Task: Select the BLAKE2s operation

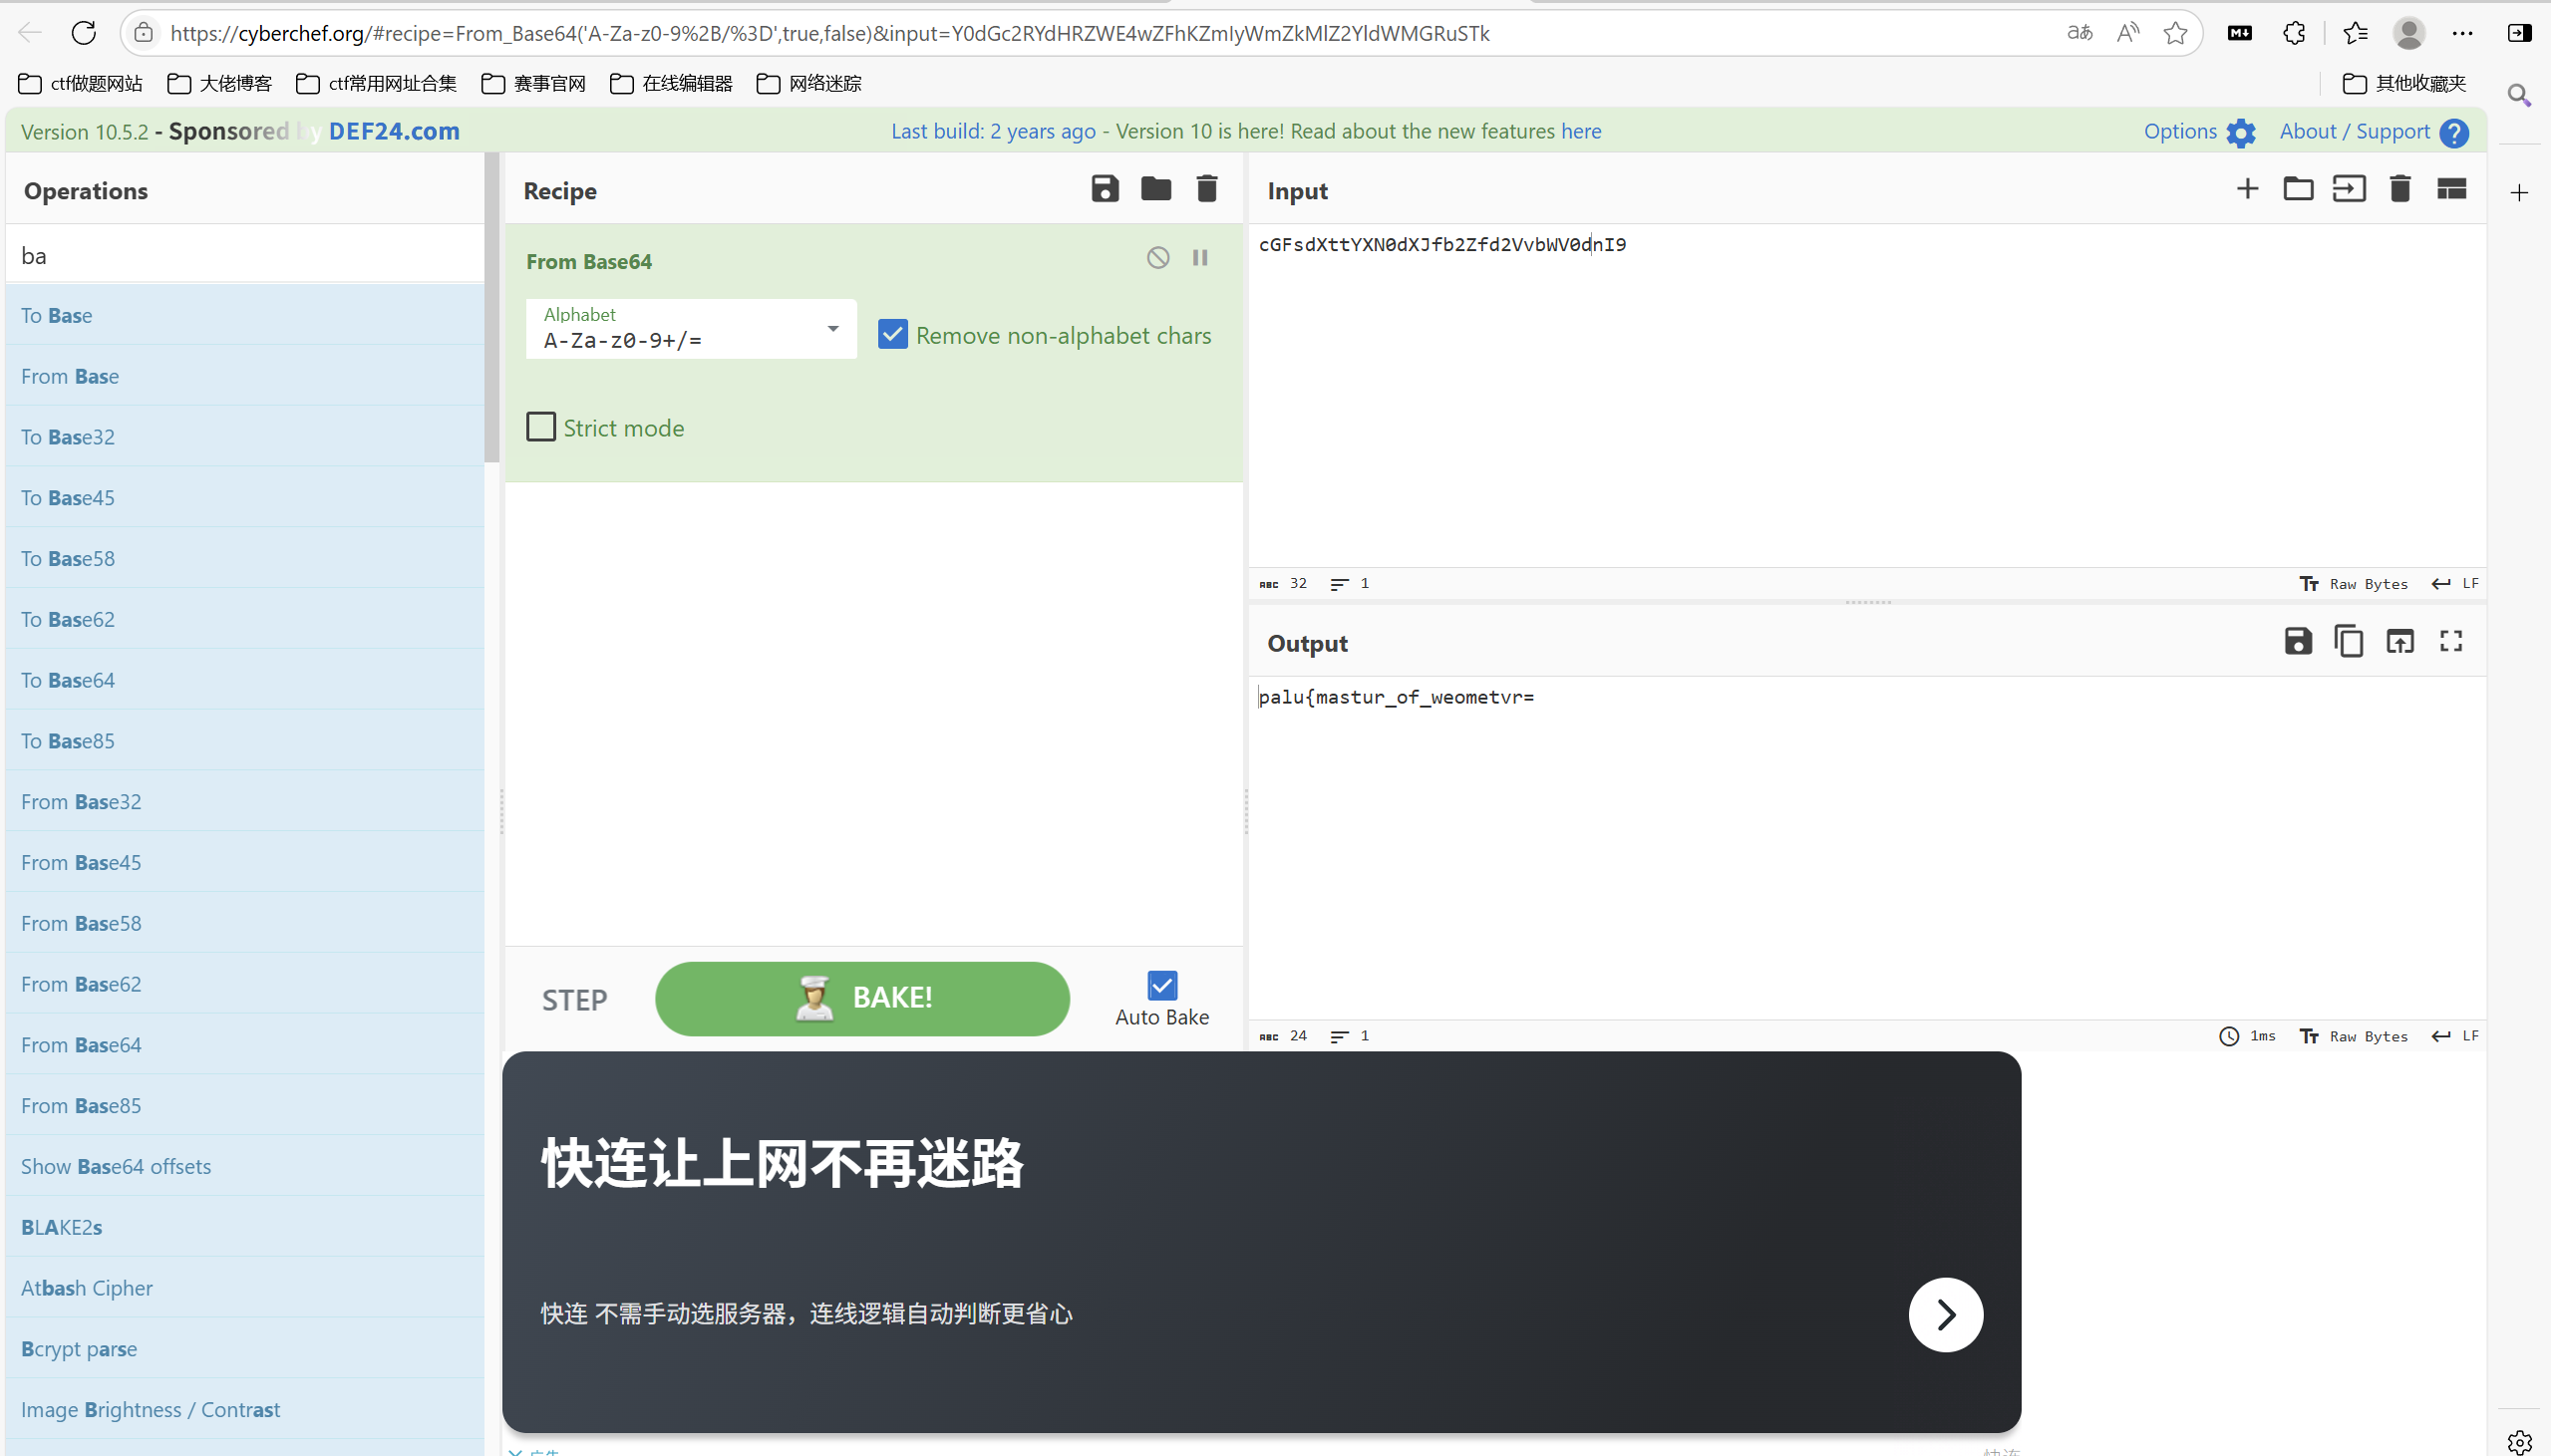Action: click(x=245, y=1227)
